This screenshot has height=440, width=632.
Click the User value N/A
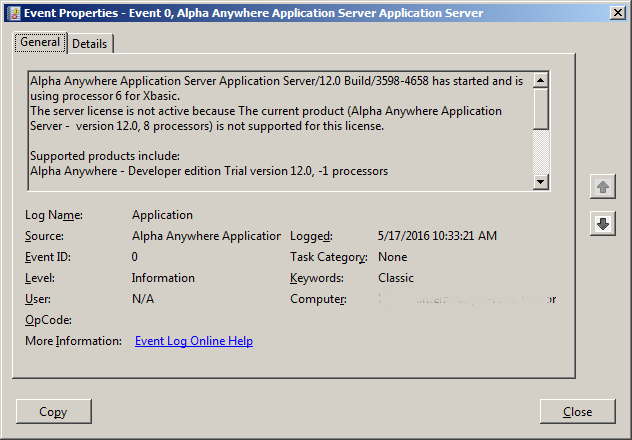143,299
